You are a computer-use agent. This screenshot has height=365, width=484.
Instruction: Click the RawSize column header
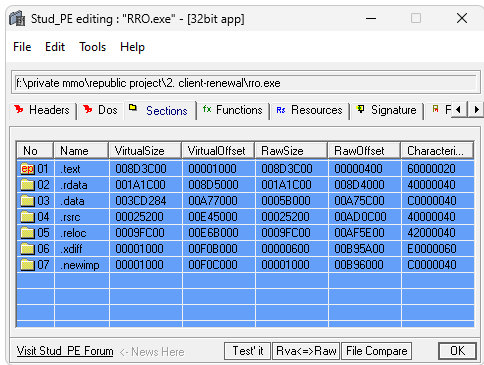[x=291, y=151]
